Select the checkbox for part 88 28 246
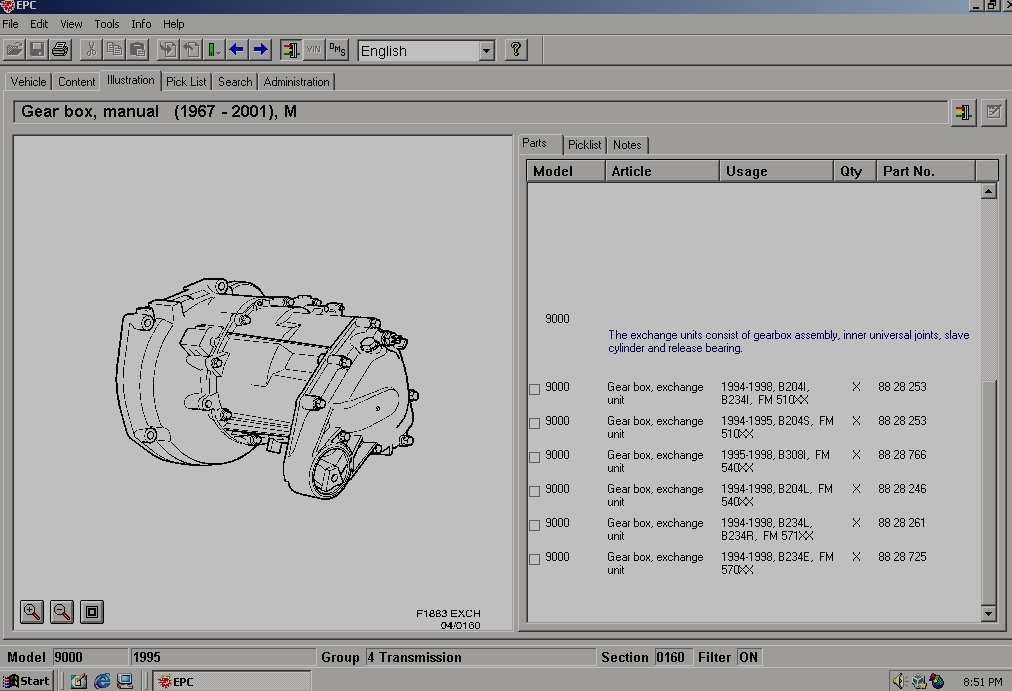1012x691 pixels. pyautogui.click(x=534, y=492)
